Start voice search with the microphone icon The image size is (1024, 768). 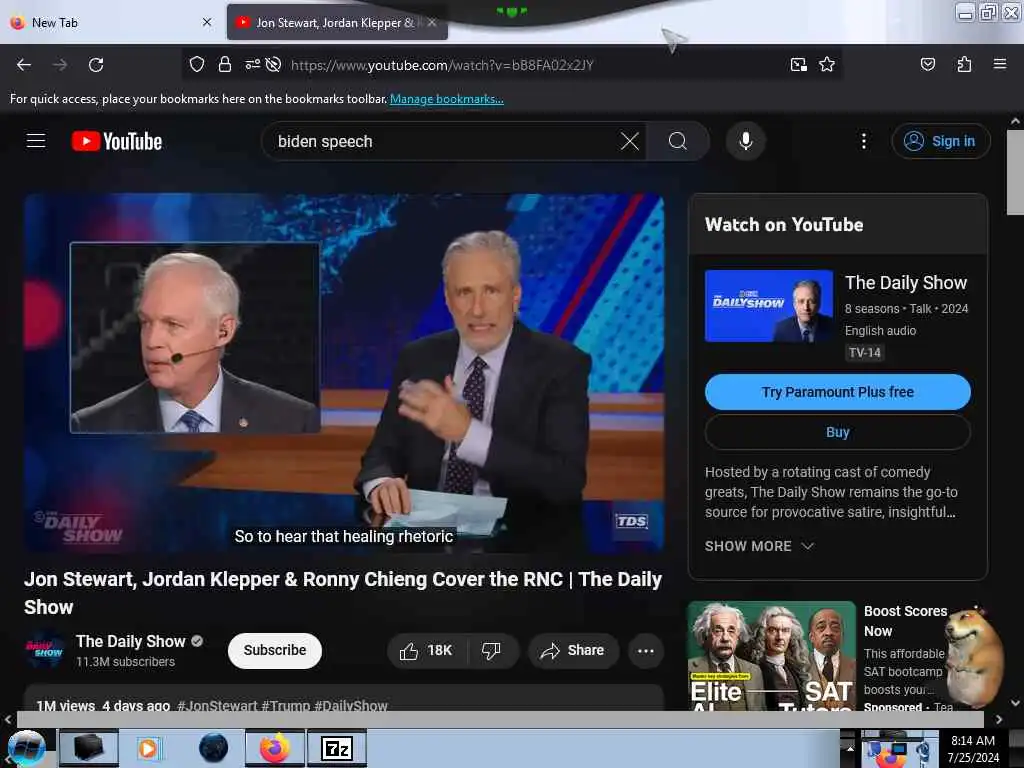745,141
